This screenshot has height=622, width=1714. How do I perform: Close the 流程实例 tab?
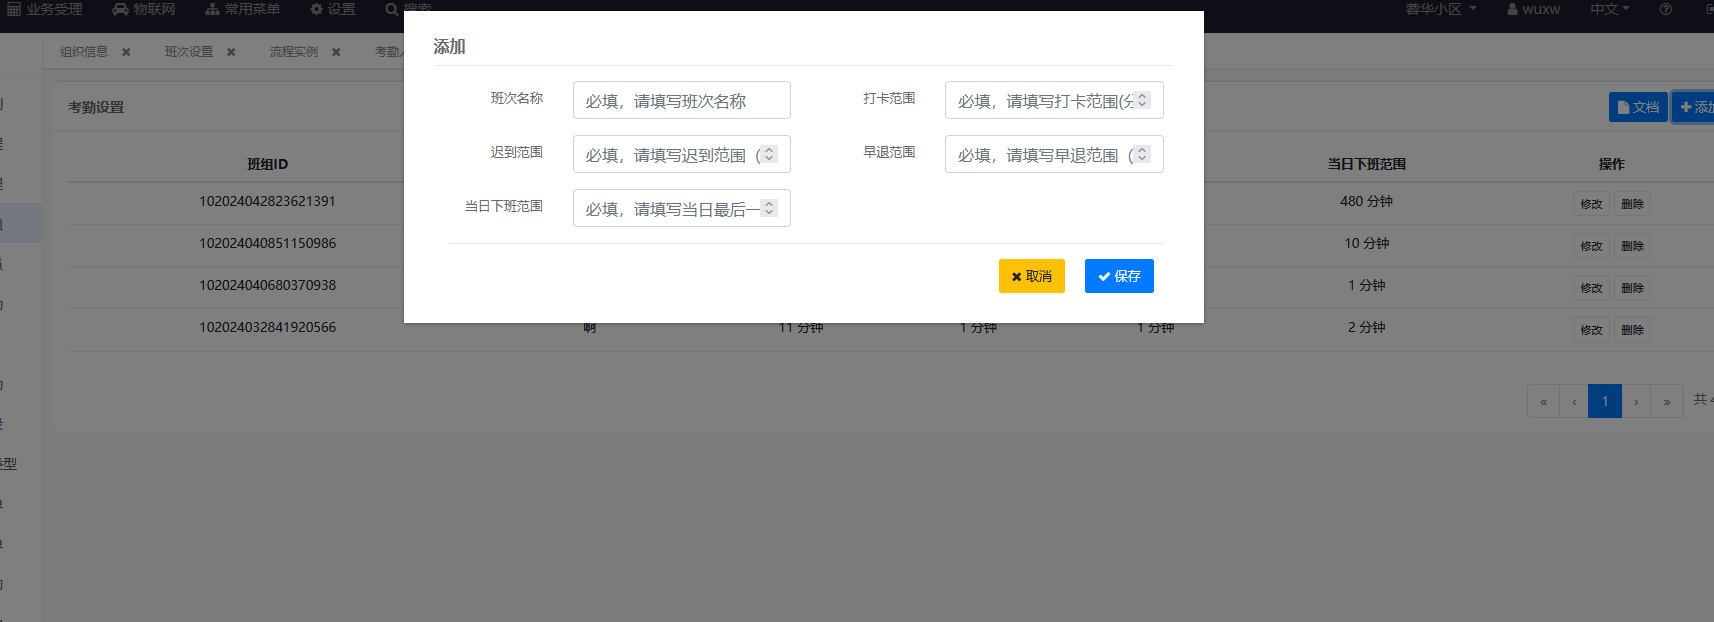[x=336, y=52]
